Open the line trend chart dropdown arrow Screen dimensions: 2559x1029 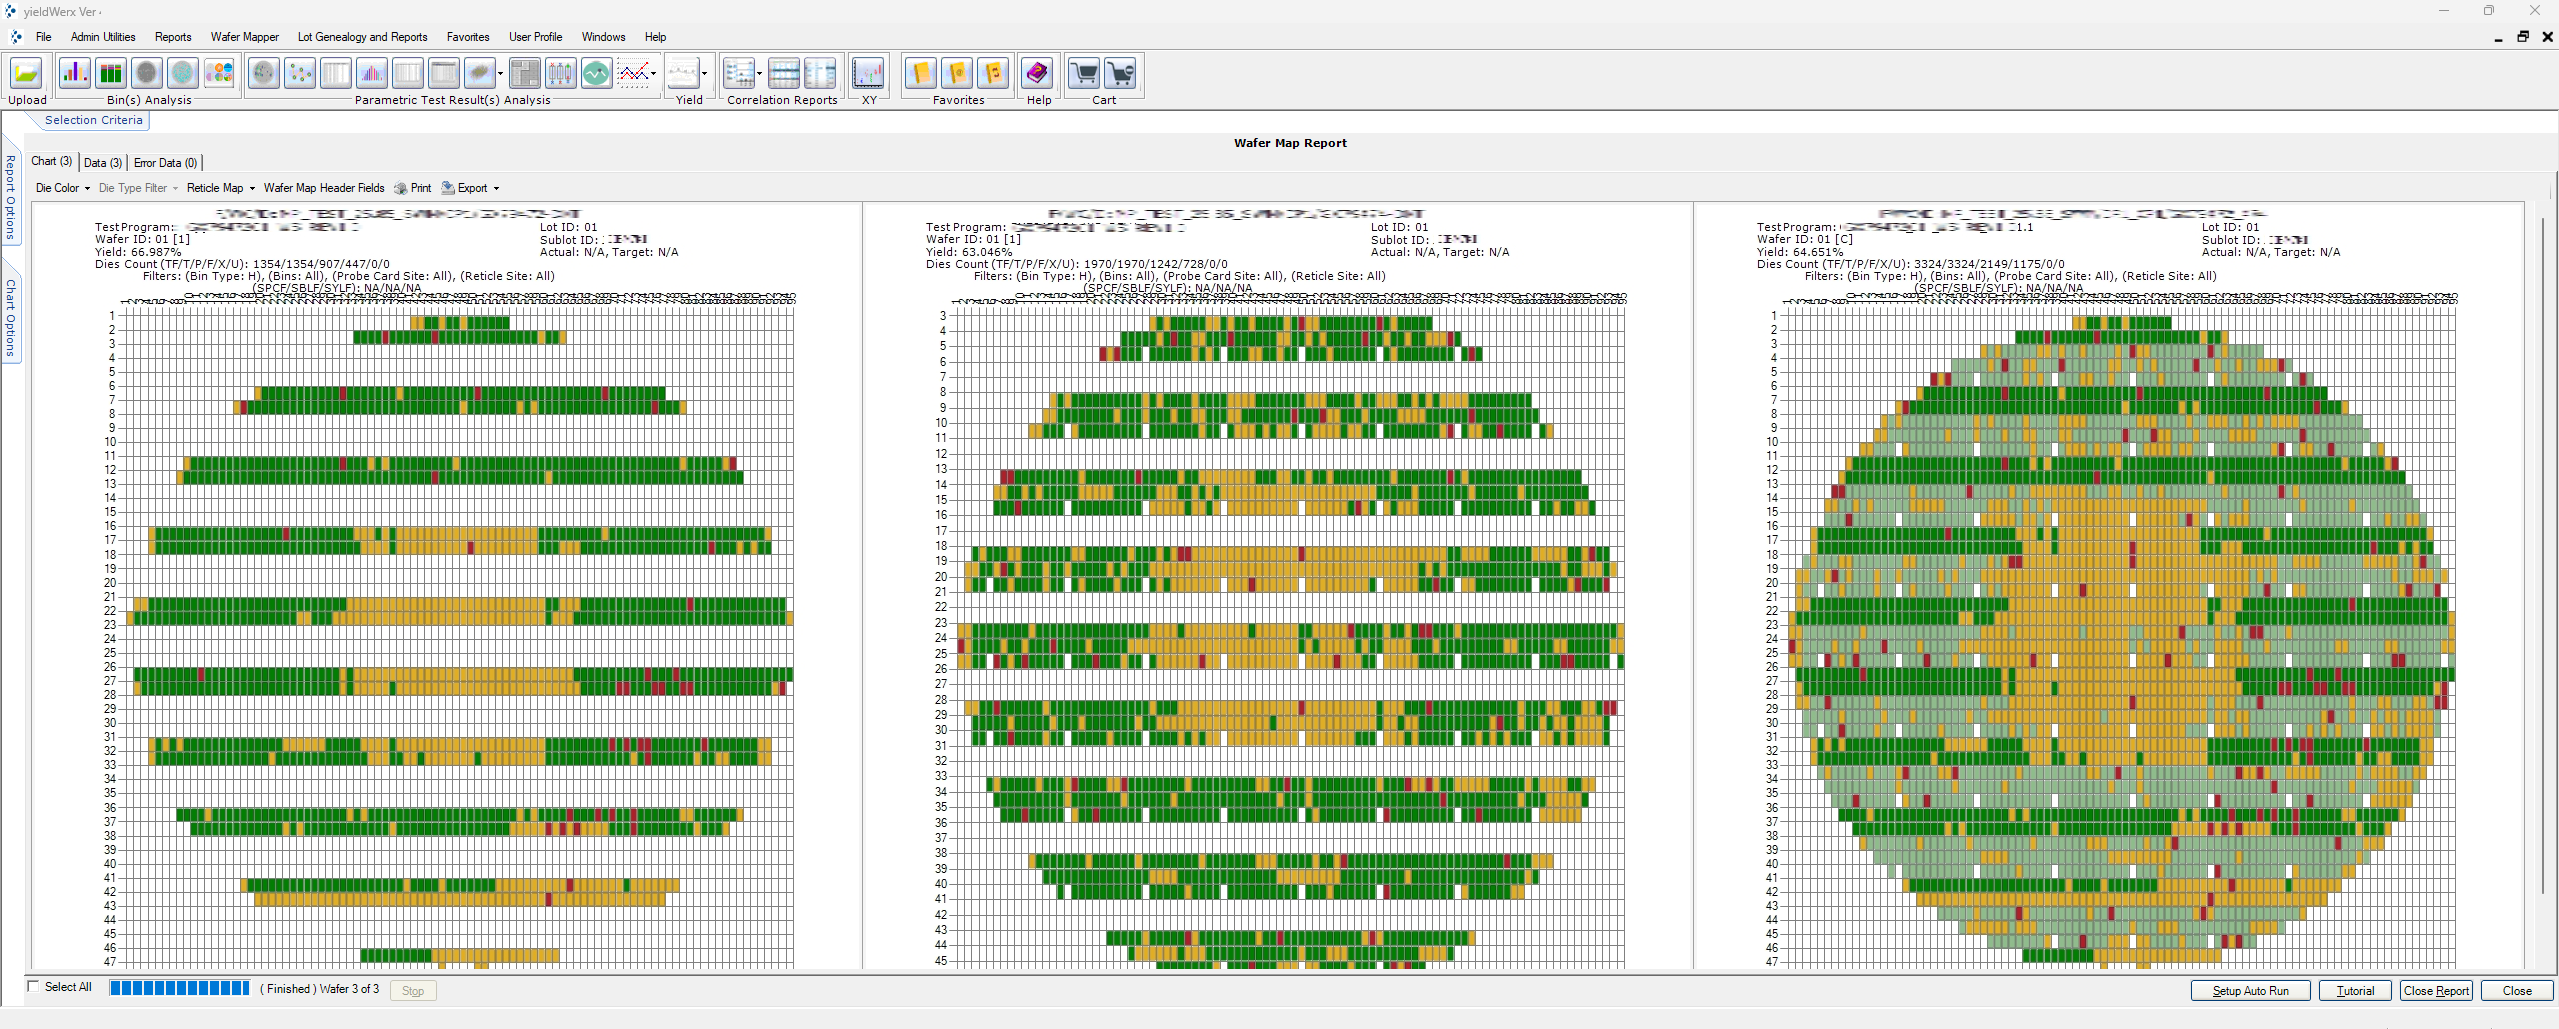pyautogui.click(x=654, y=73)
